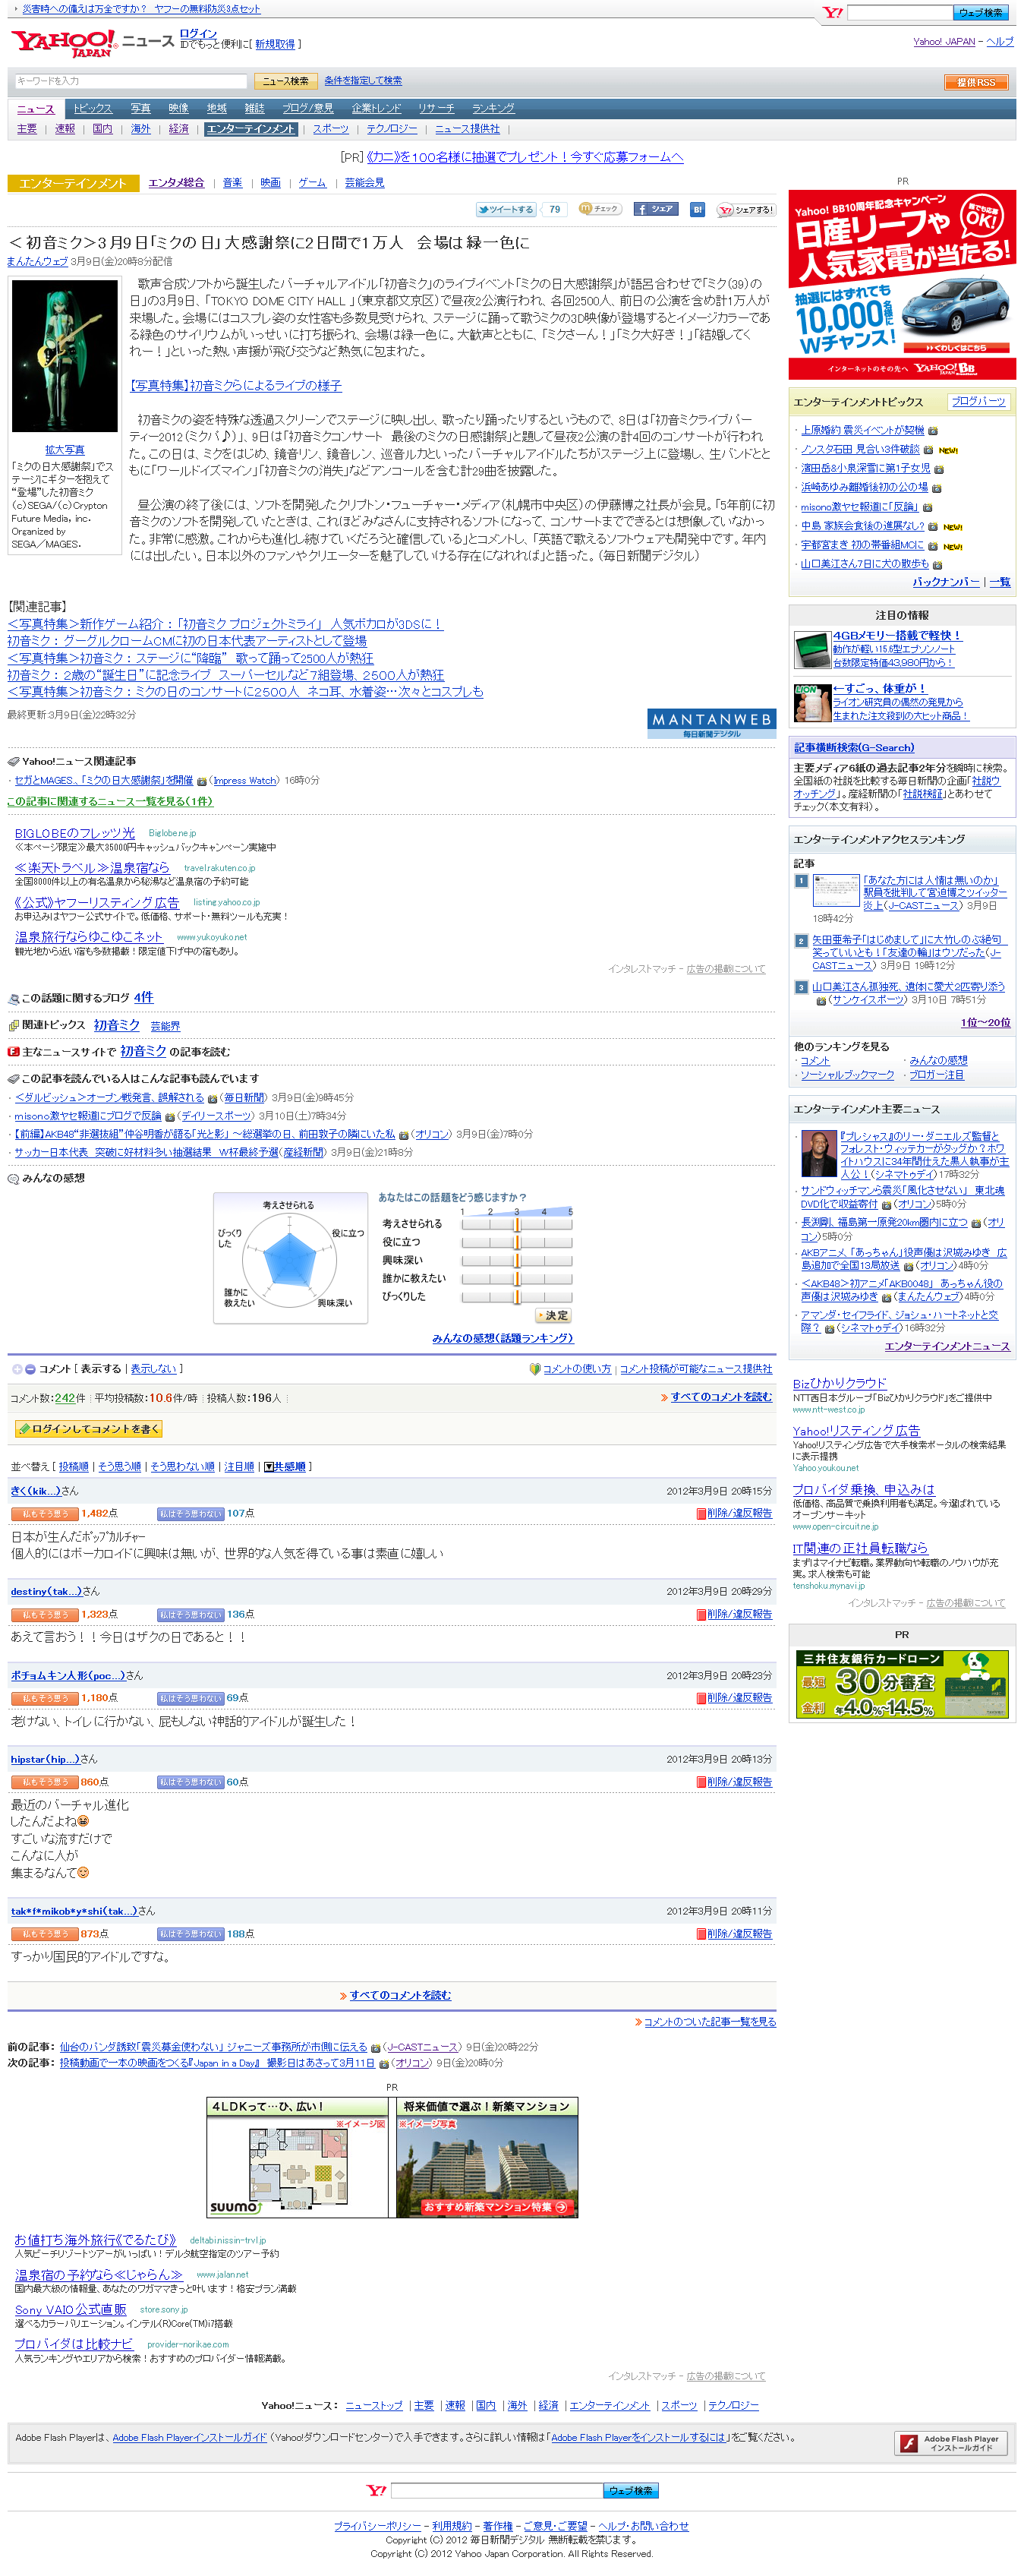Report きく(kik...) comment via 削除/違反報告
The height and width of the screenshot is (2576, 1024).
point(734,1513)
